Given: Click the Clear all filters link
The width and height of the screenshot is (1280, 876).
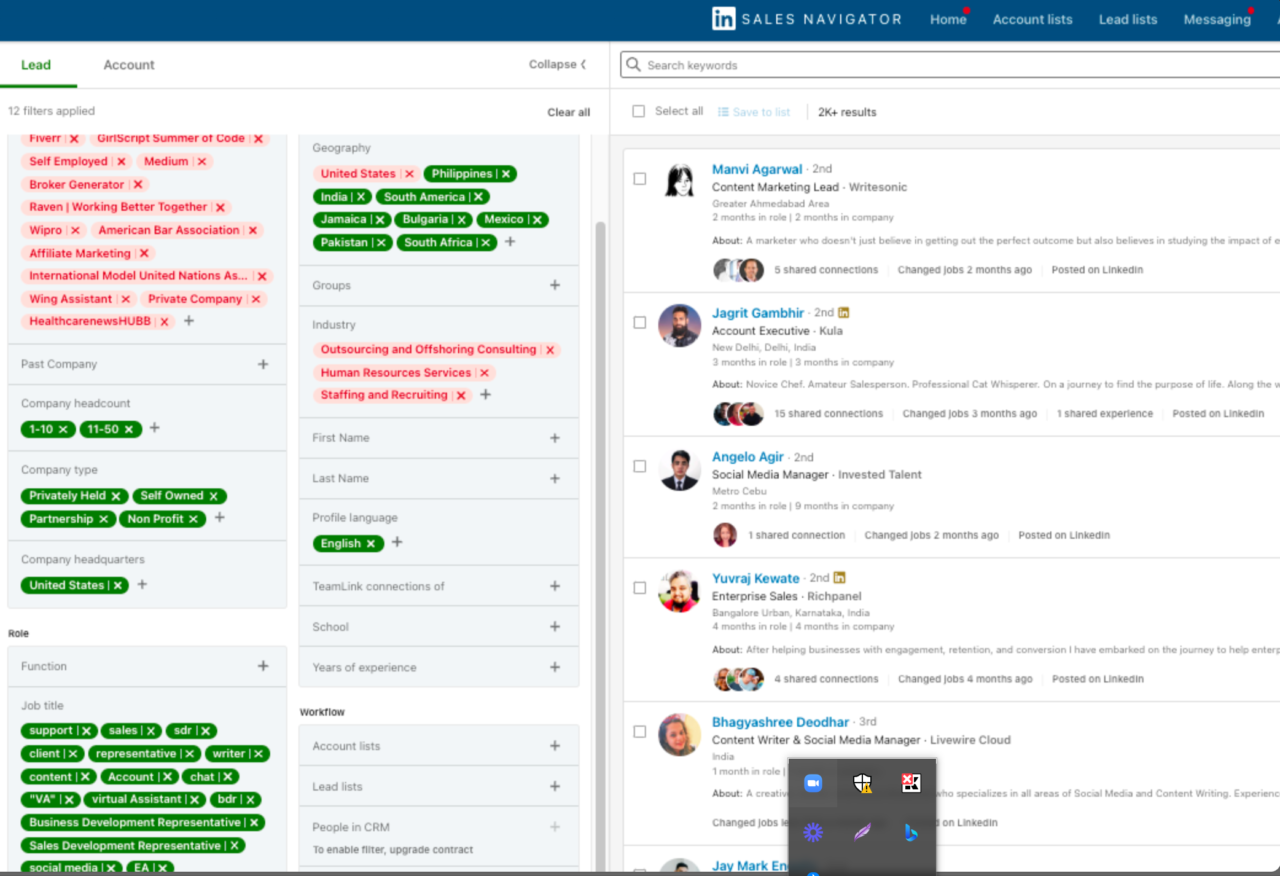Looking at the screenshot, I should (x=568, y=112).
